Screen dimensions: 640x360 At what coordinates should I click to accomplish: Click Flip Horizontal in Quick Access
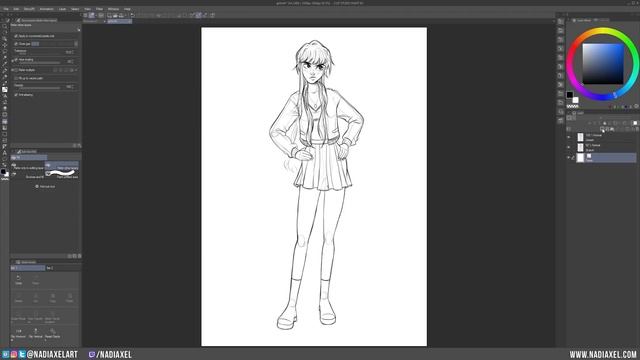(x=18, y=333)
